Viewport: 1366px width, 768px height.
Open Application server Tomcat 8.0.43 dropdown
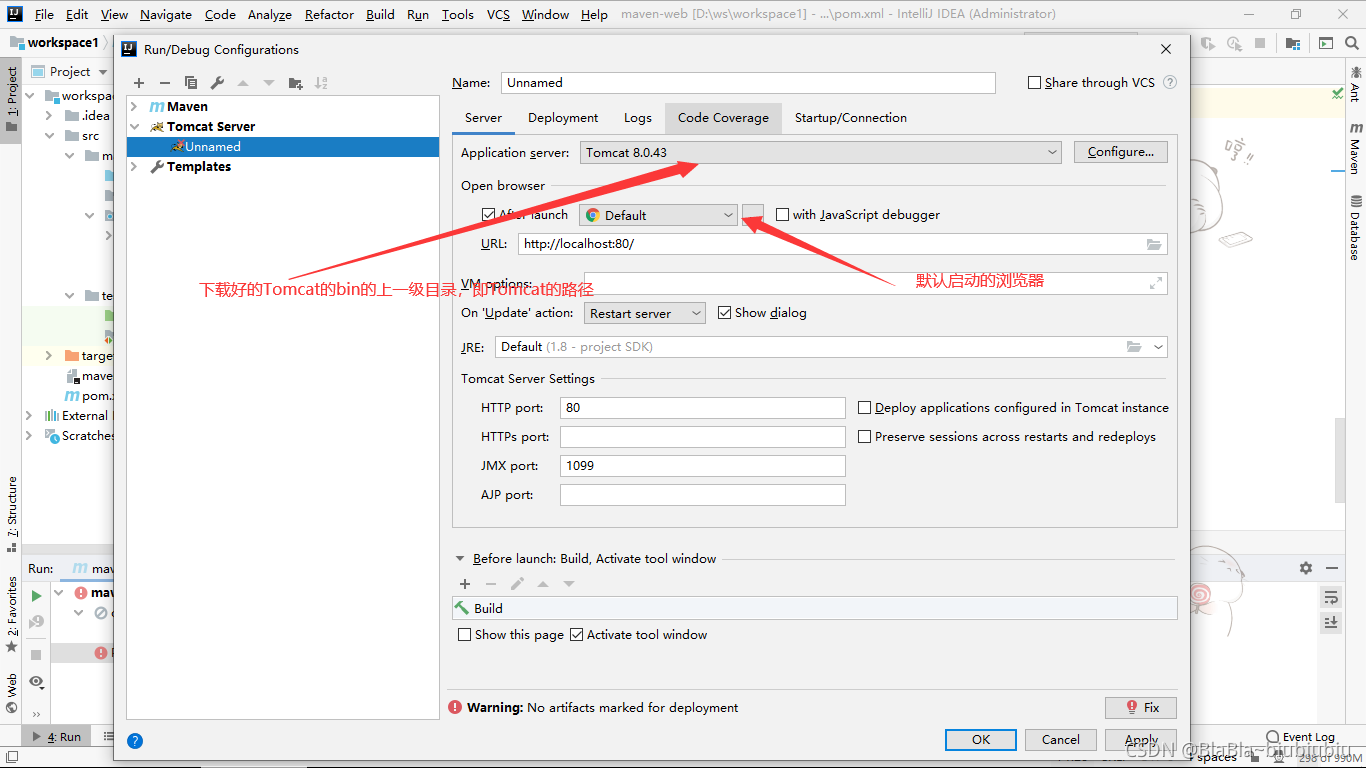point(820,152)
